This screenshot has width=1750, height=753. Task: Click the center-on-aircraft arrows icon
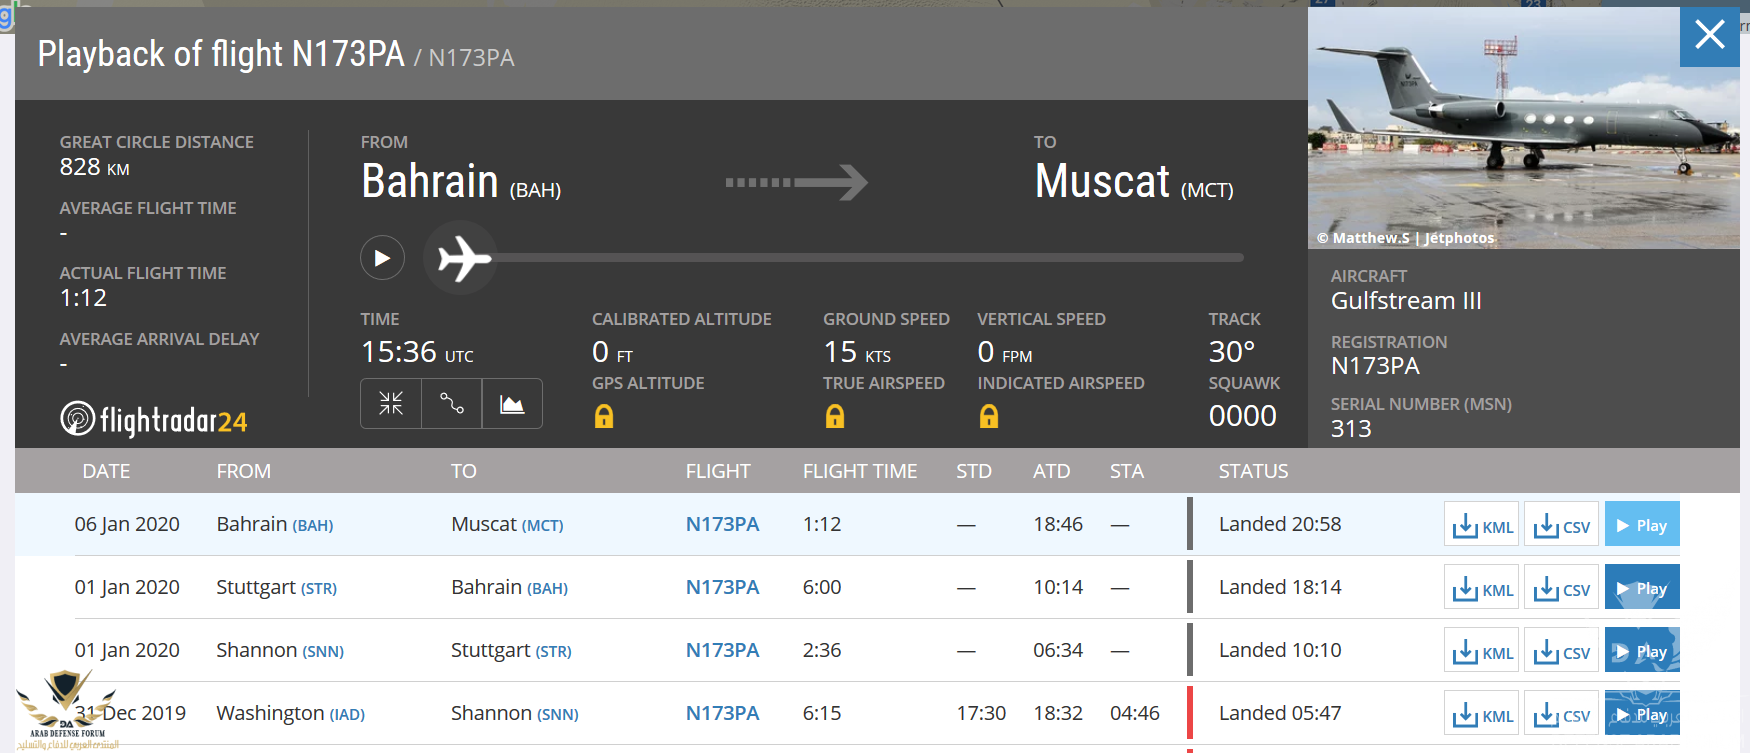[391, 404]
